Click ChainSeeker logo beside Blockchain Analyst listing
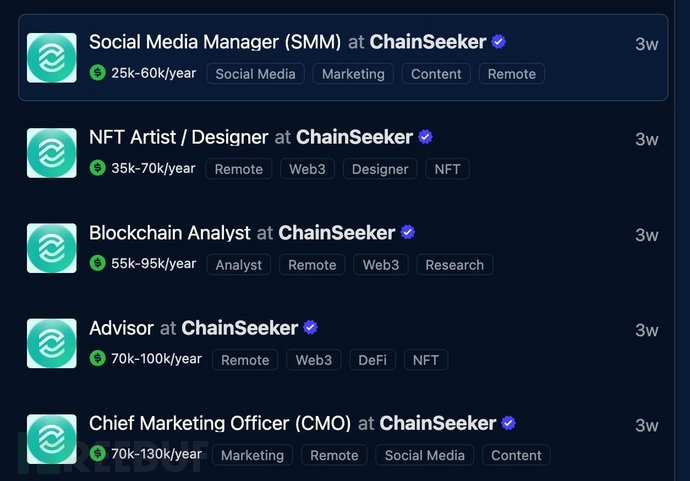This screenshot has width=690, height=481. click(x=51, y=248)
